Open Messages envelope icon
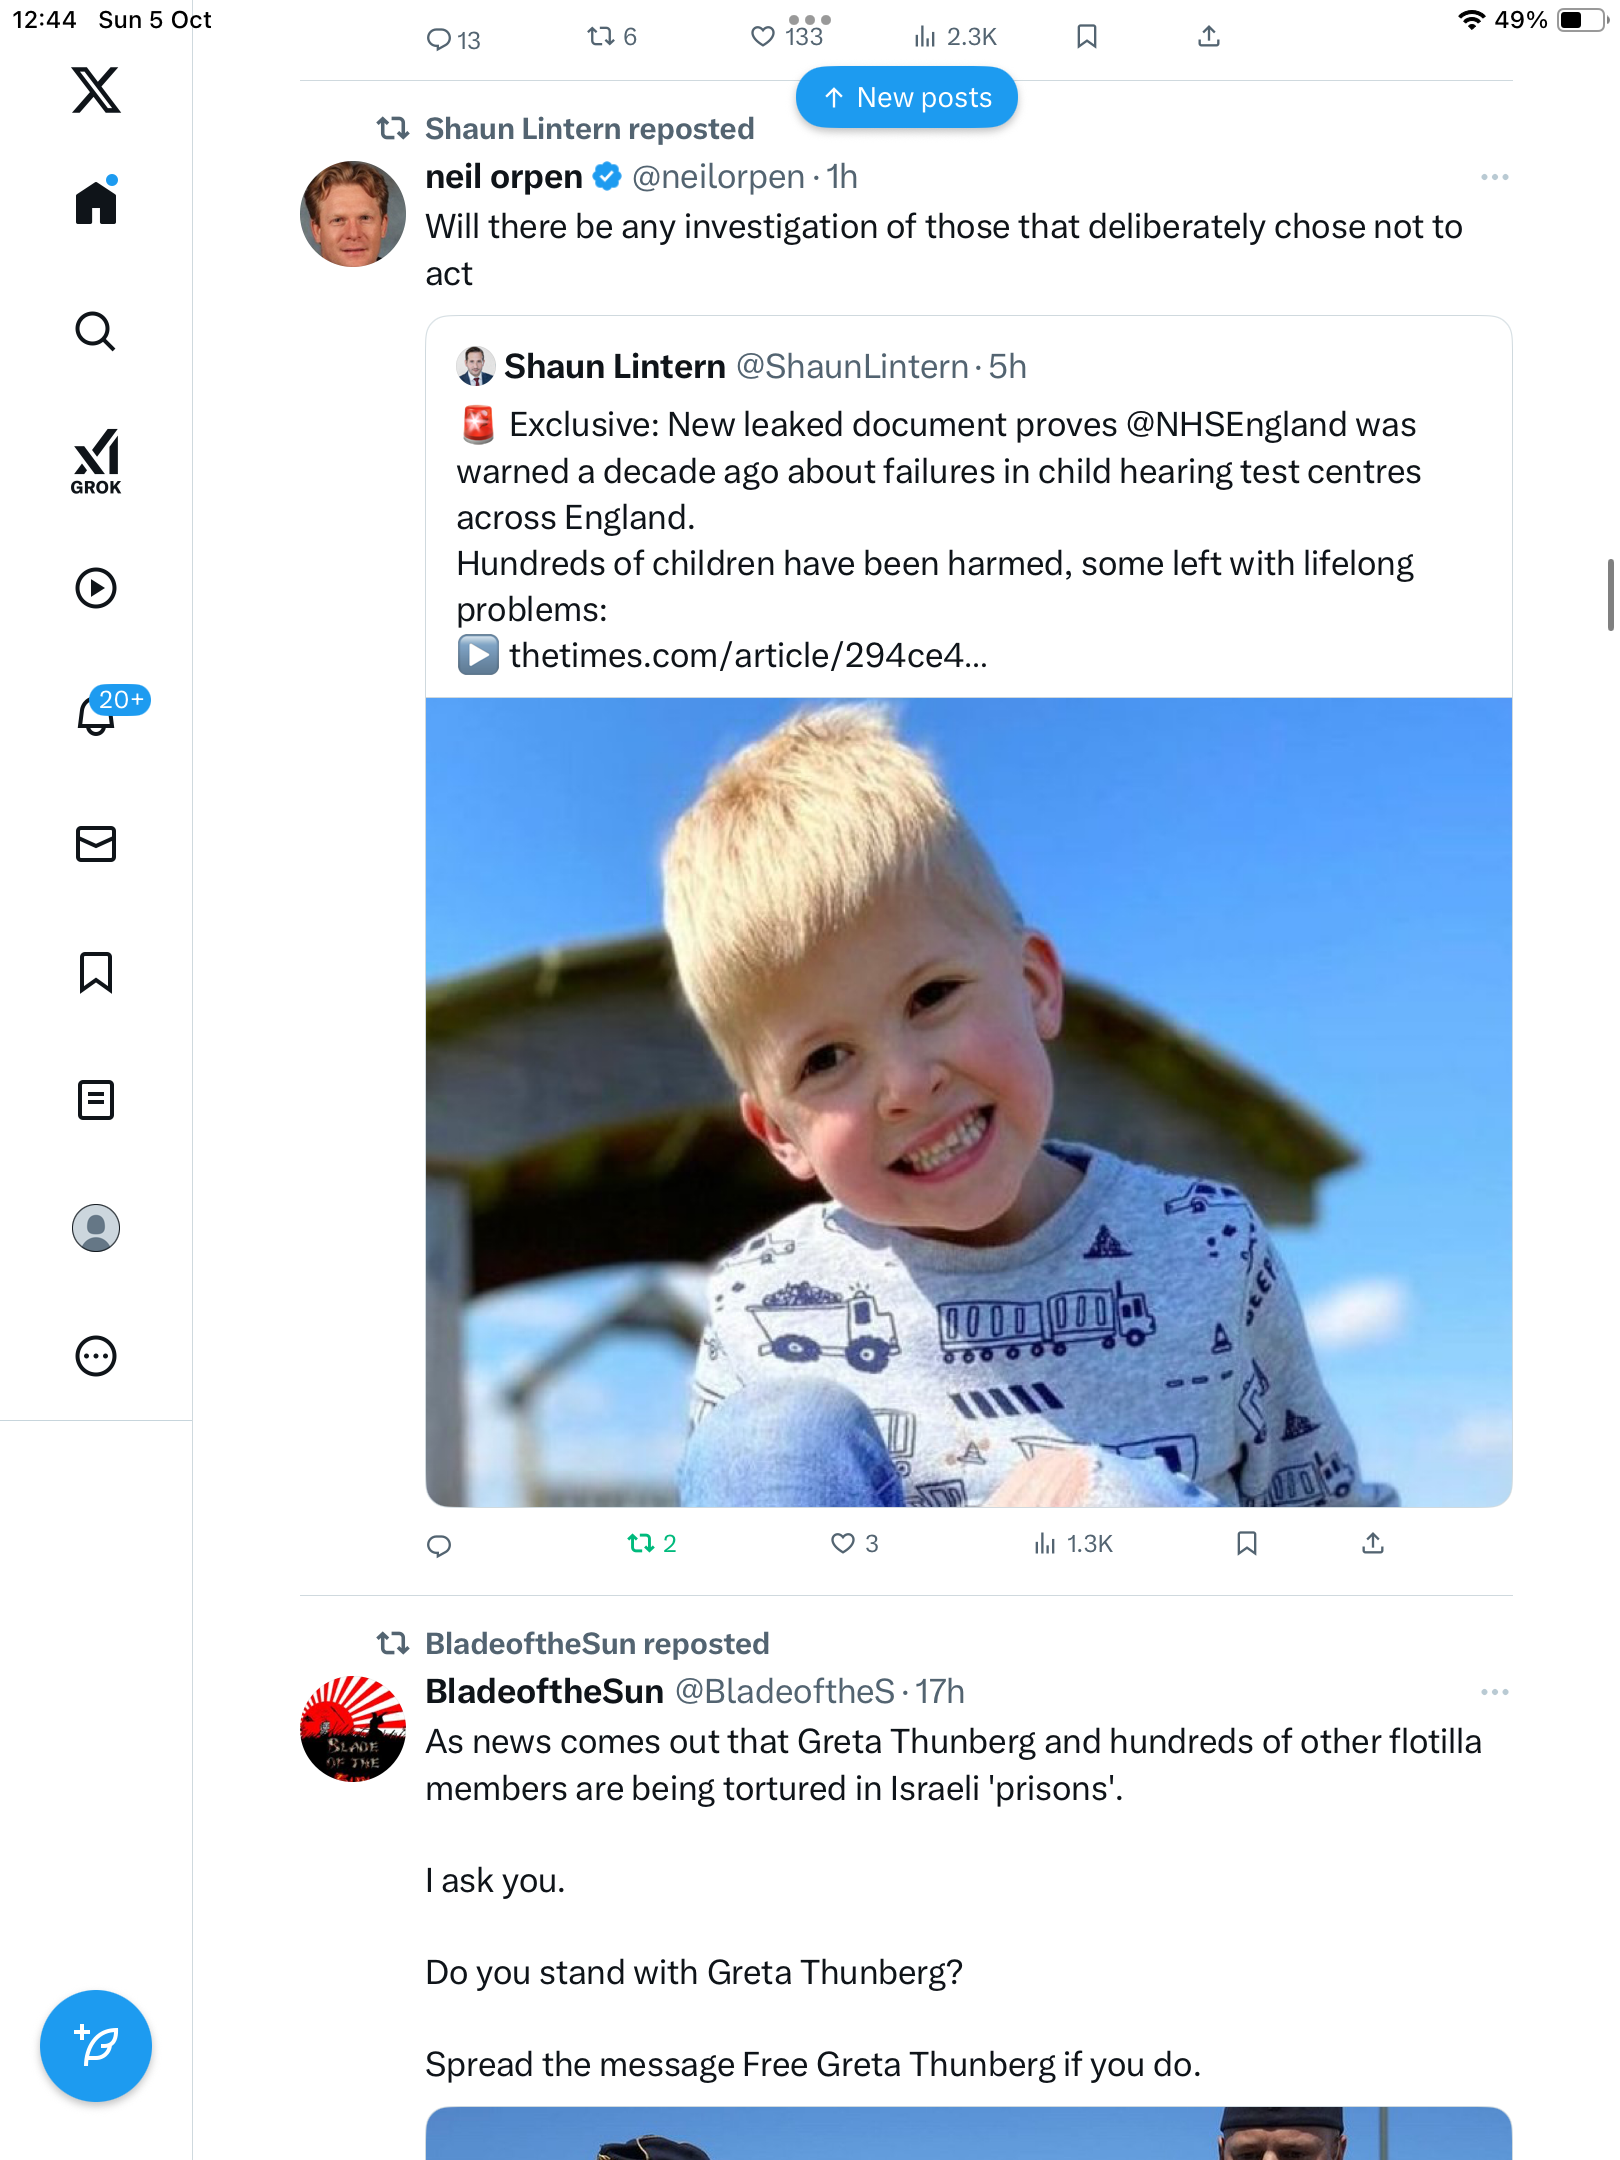1620x2160 pixels. [96, 844]
